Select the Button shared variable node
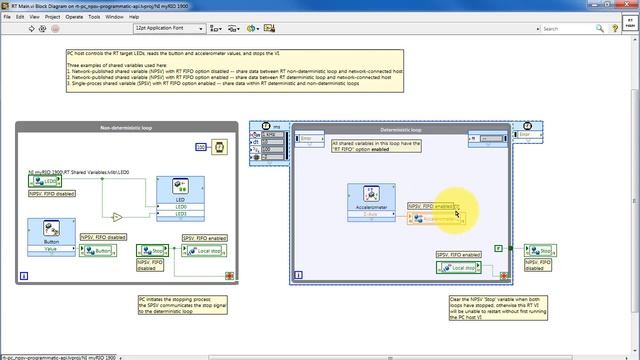 point(98,251)
